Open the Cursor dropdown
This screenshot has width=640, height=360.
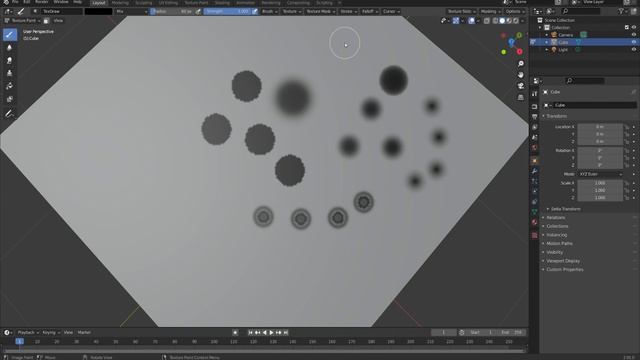391,11
